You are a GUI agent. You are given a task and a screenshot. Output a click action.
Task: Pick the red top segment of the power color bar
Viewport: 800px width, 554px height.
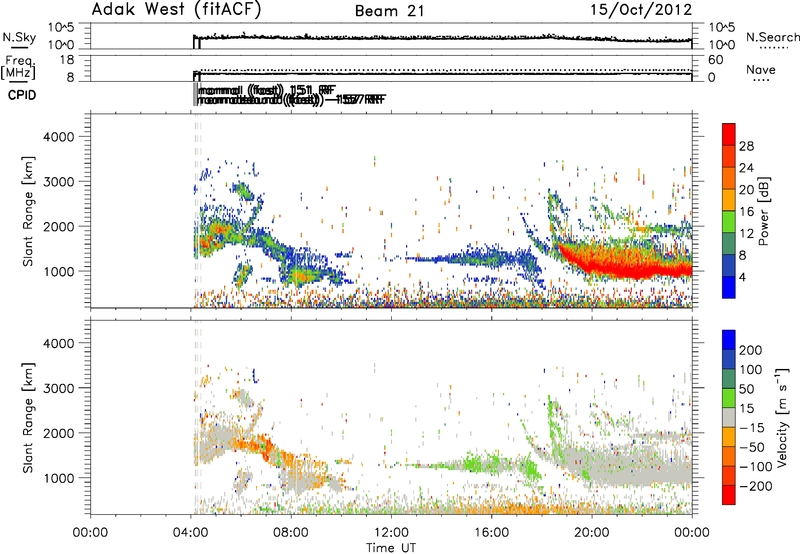pos(729,134)
